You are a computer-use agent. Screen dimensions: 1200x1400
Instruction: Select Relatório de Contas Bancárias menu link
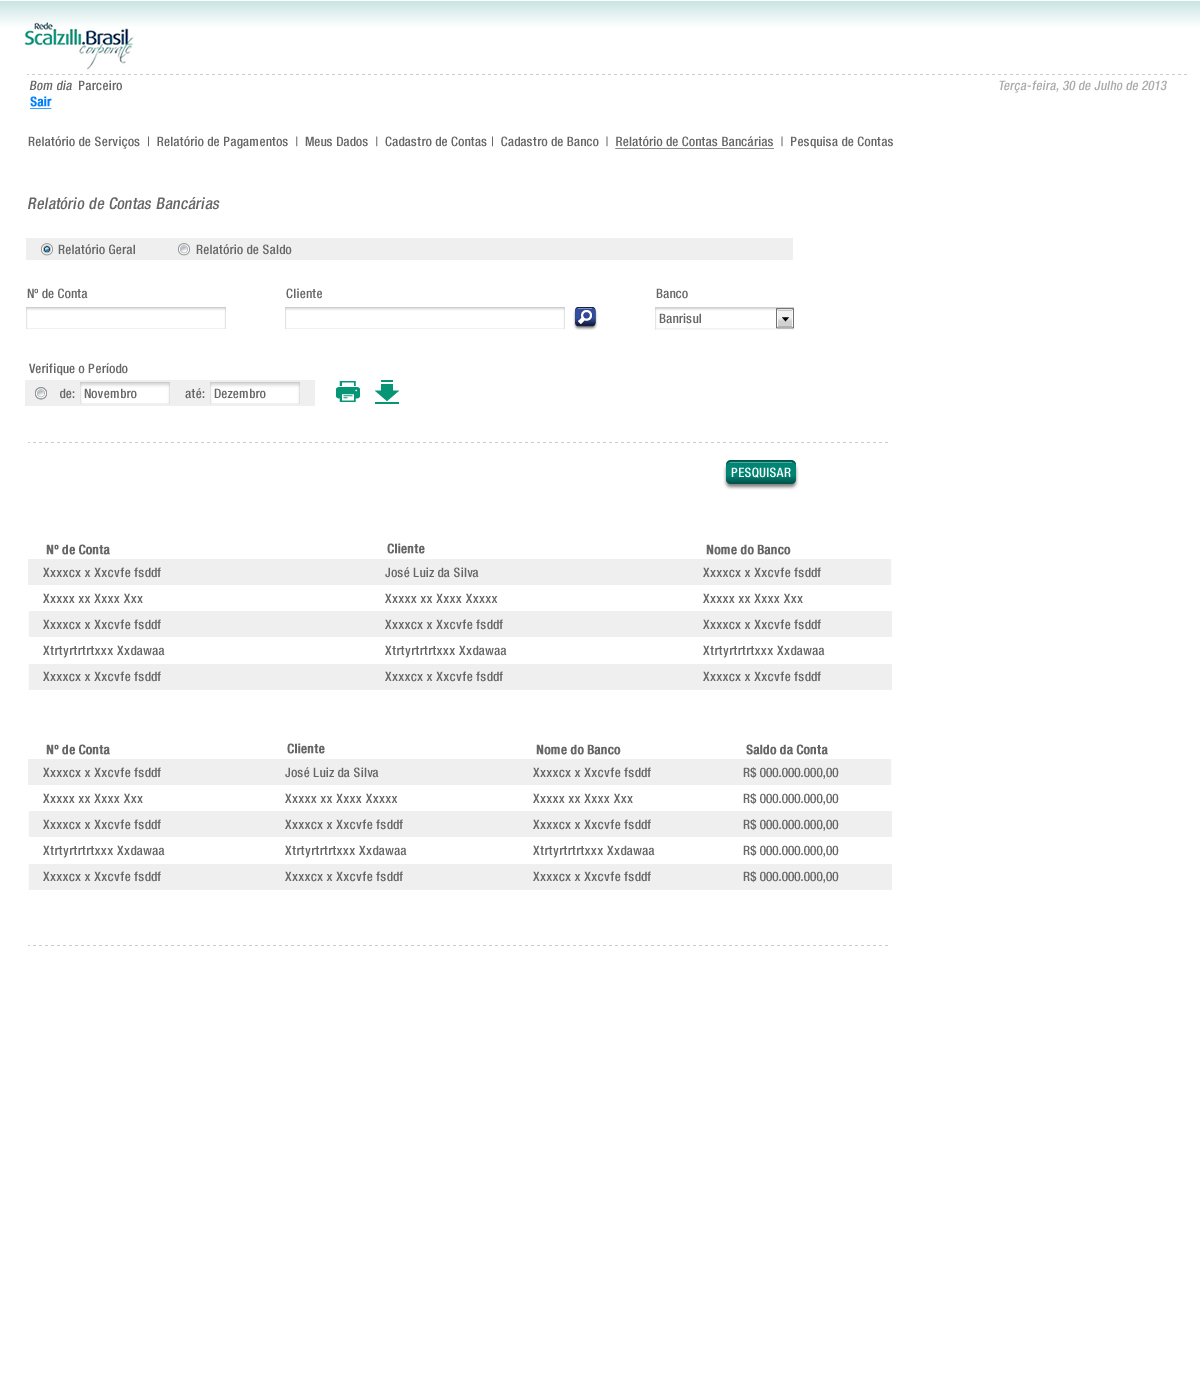click(x=694, y=142)
